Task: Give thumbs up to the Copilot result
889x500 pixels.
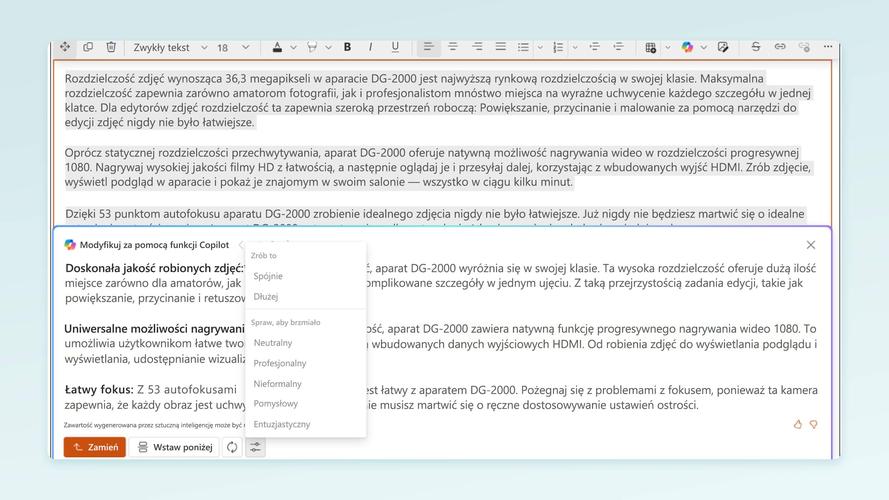Action: coord(798,424)
